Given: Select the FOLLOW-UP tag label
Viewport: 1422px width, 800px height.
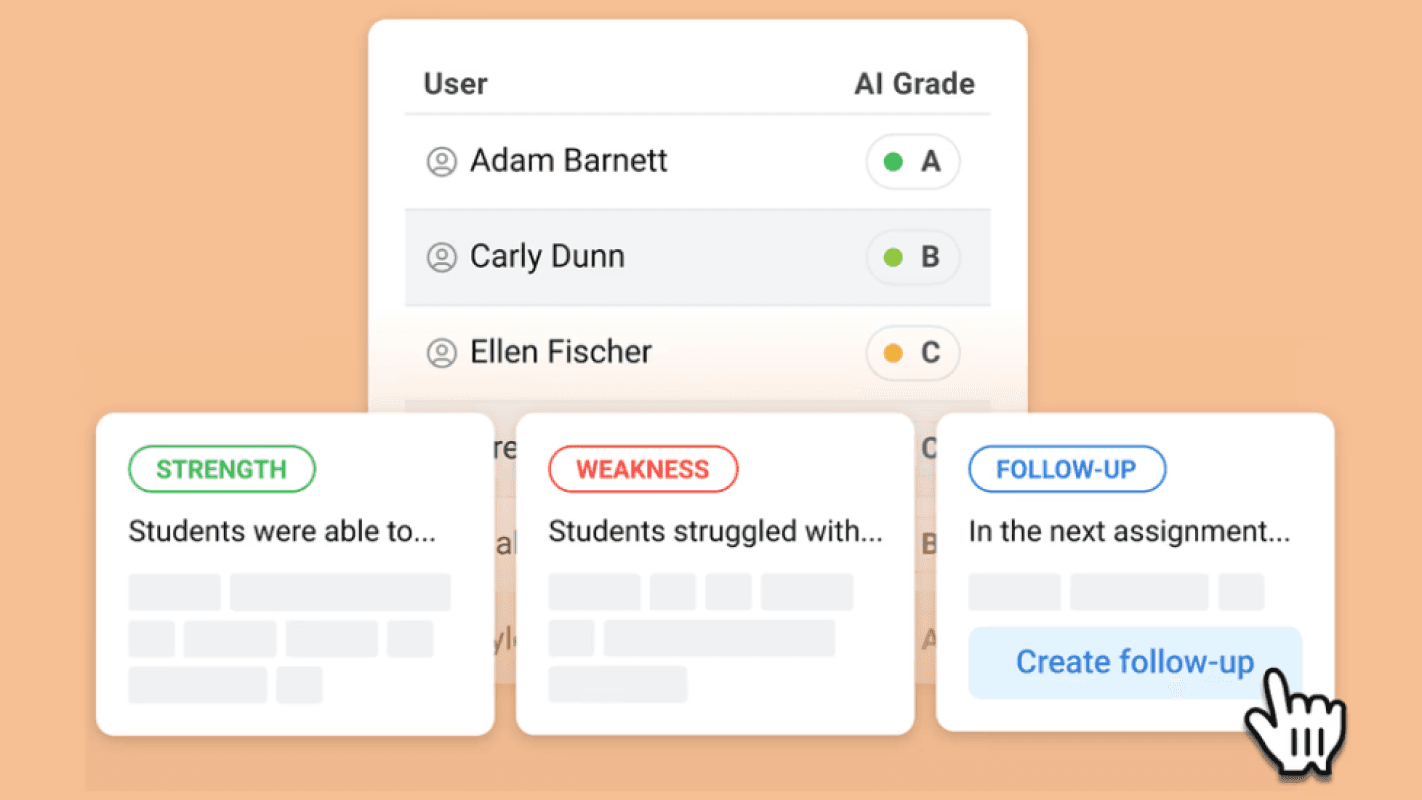Looking at the screenshot, I should click(x=1067, y=469).
